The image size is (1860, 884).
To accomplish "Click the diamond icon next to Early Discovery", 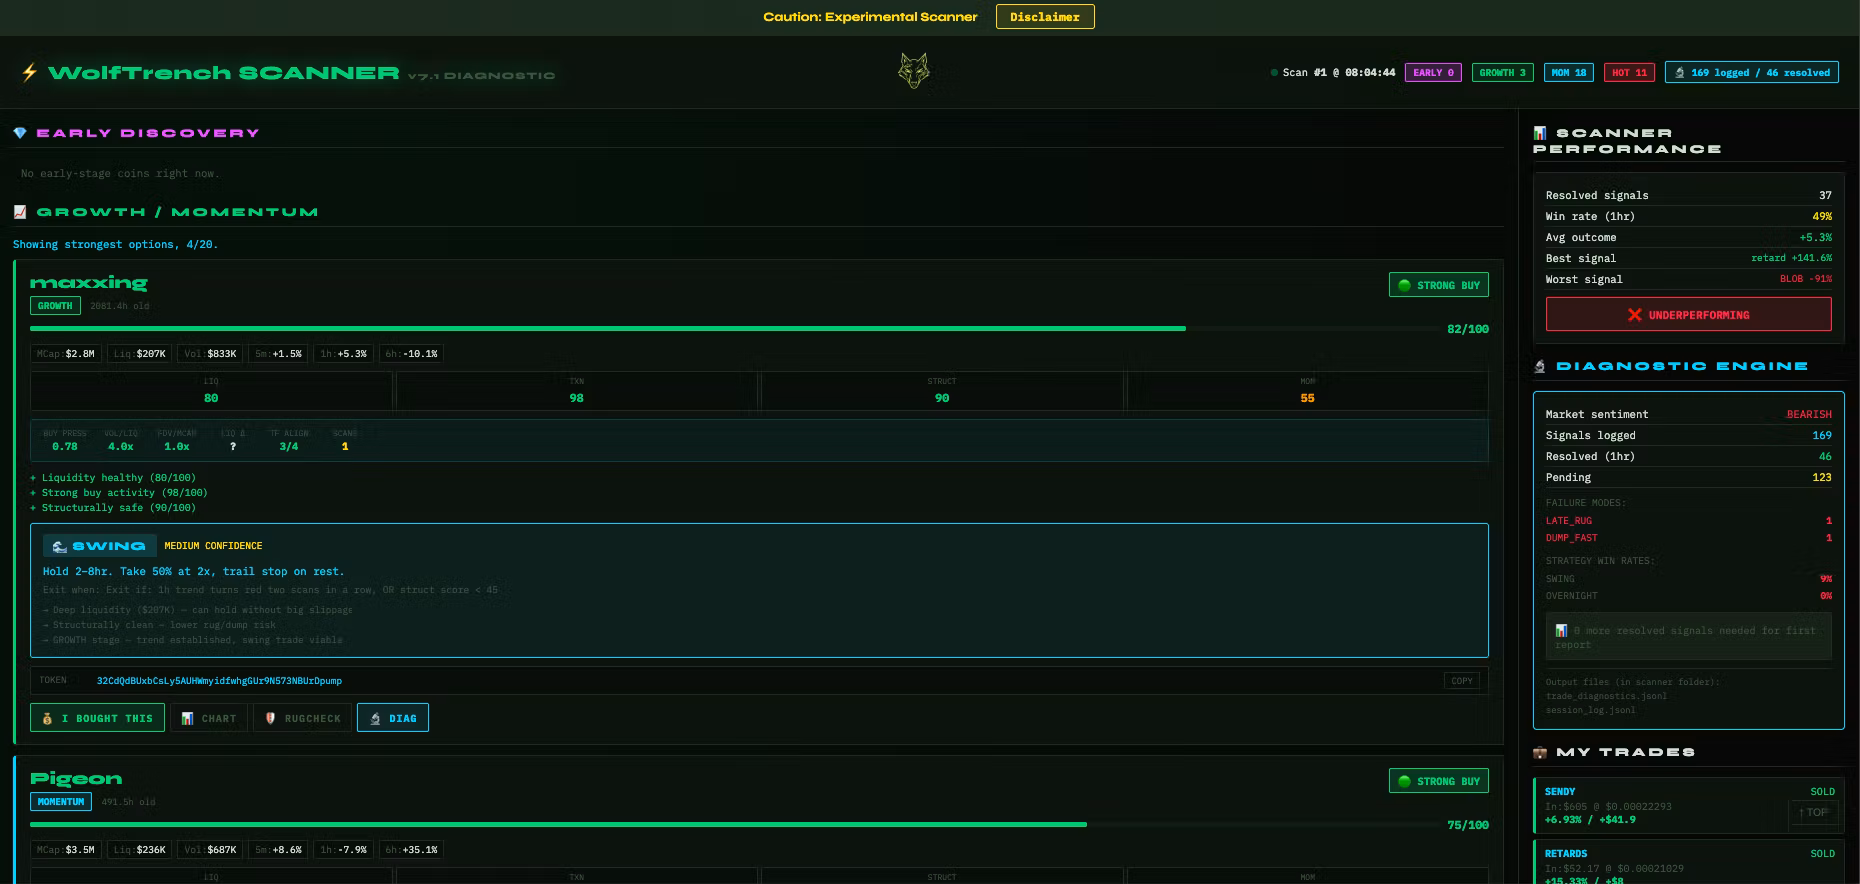I will (x=20, y=133).
